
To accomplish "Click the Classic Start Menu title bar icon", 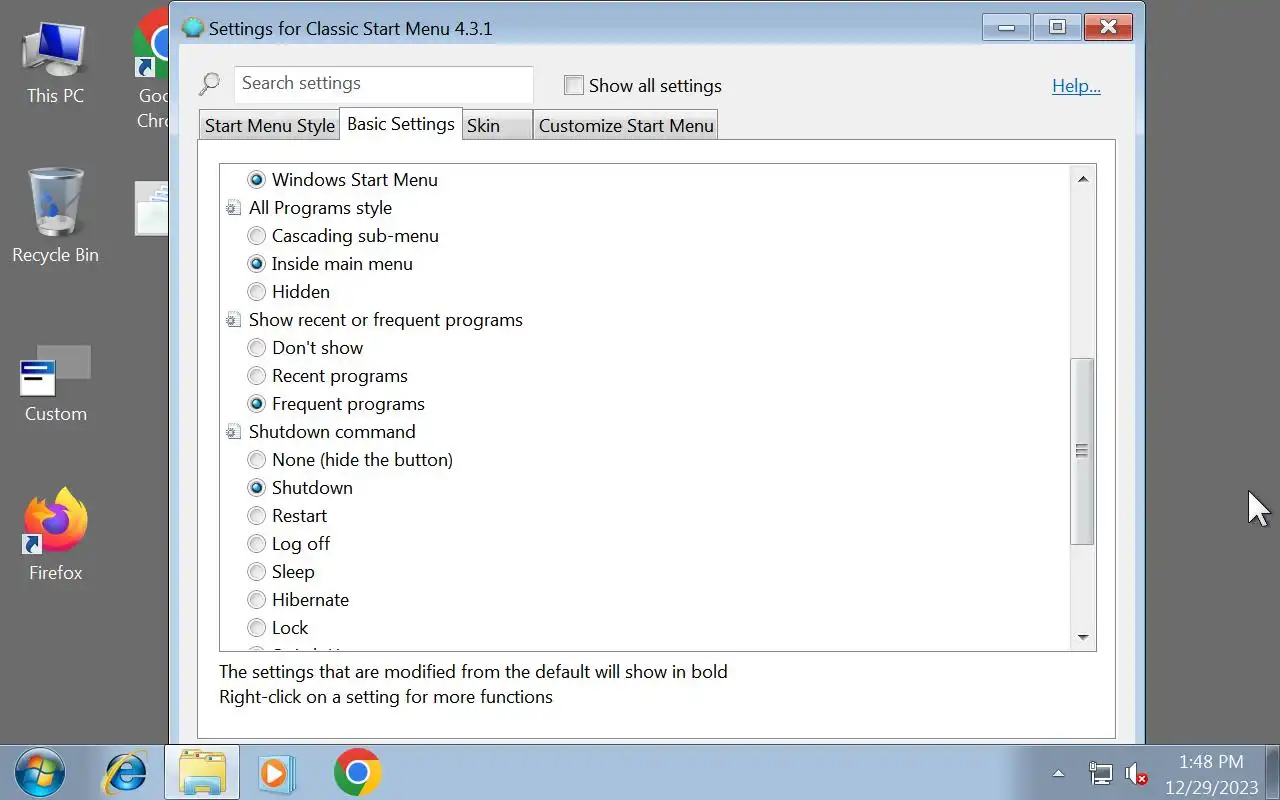I will [x=192, y=28].
